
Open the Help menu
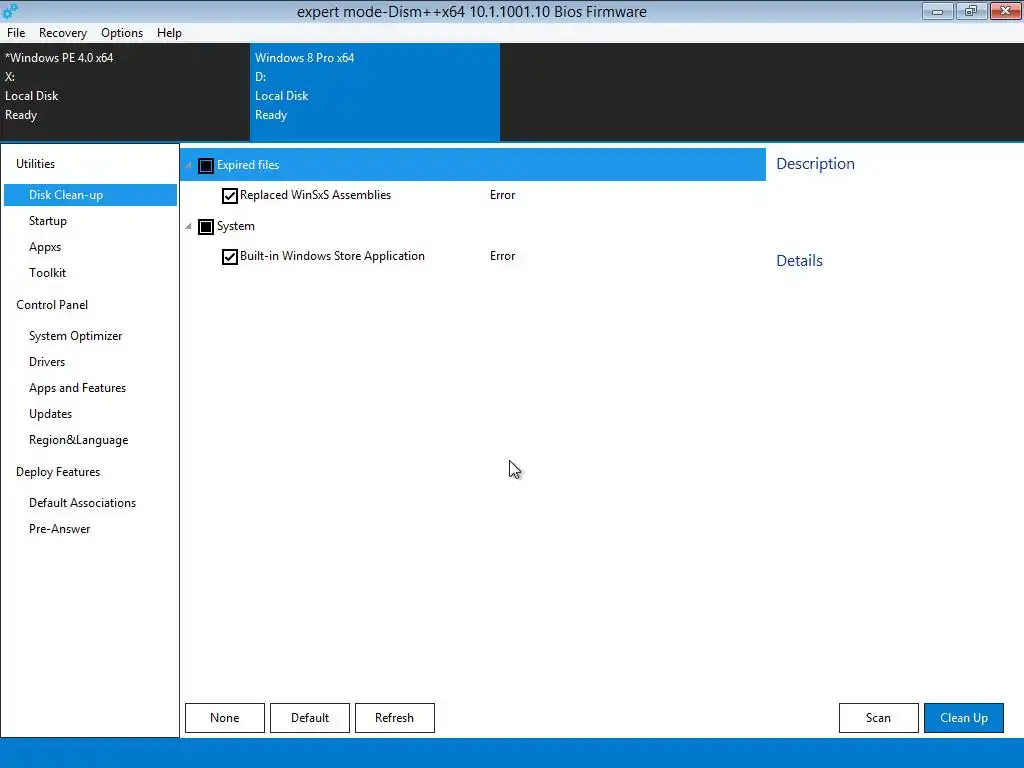pyautogui.click(x=169, y=33)
